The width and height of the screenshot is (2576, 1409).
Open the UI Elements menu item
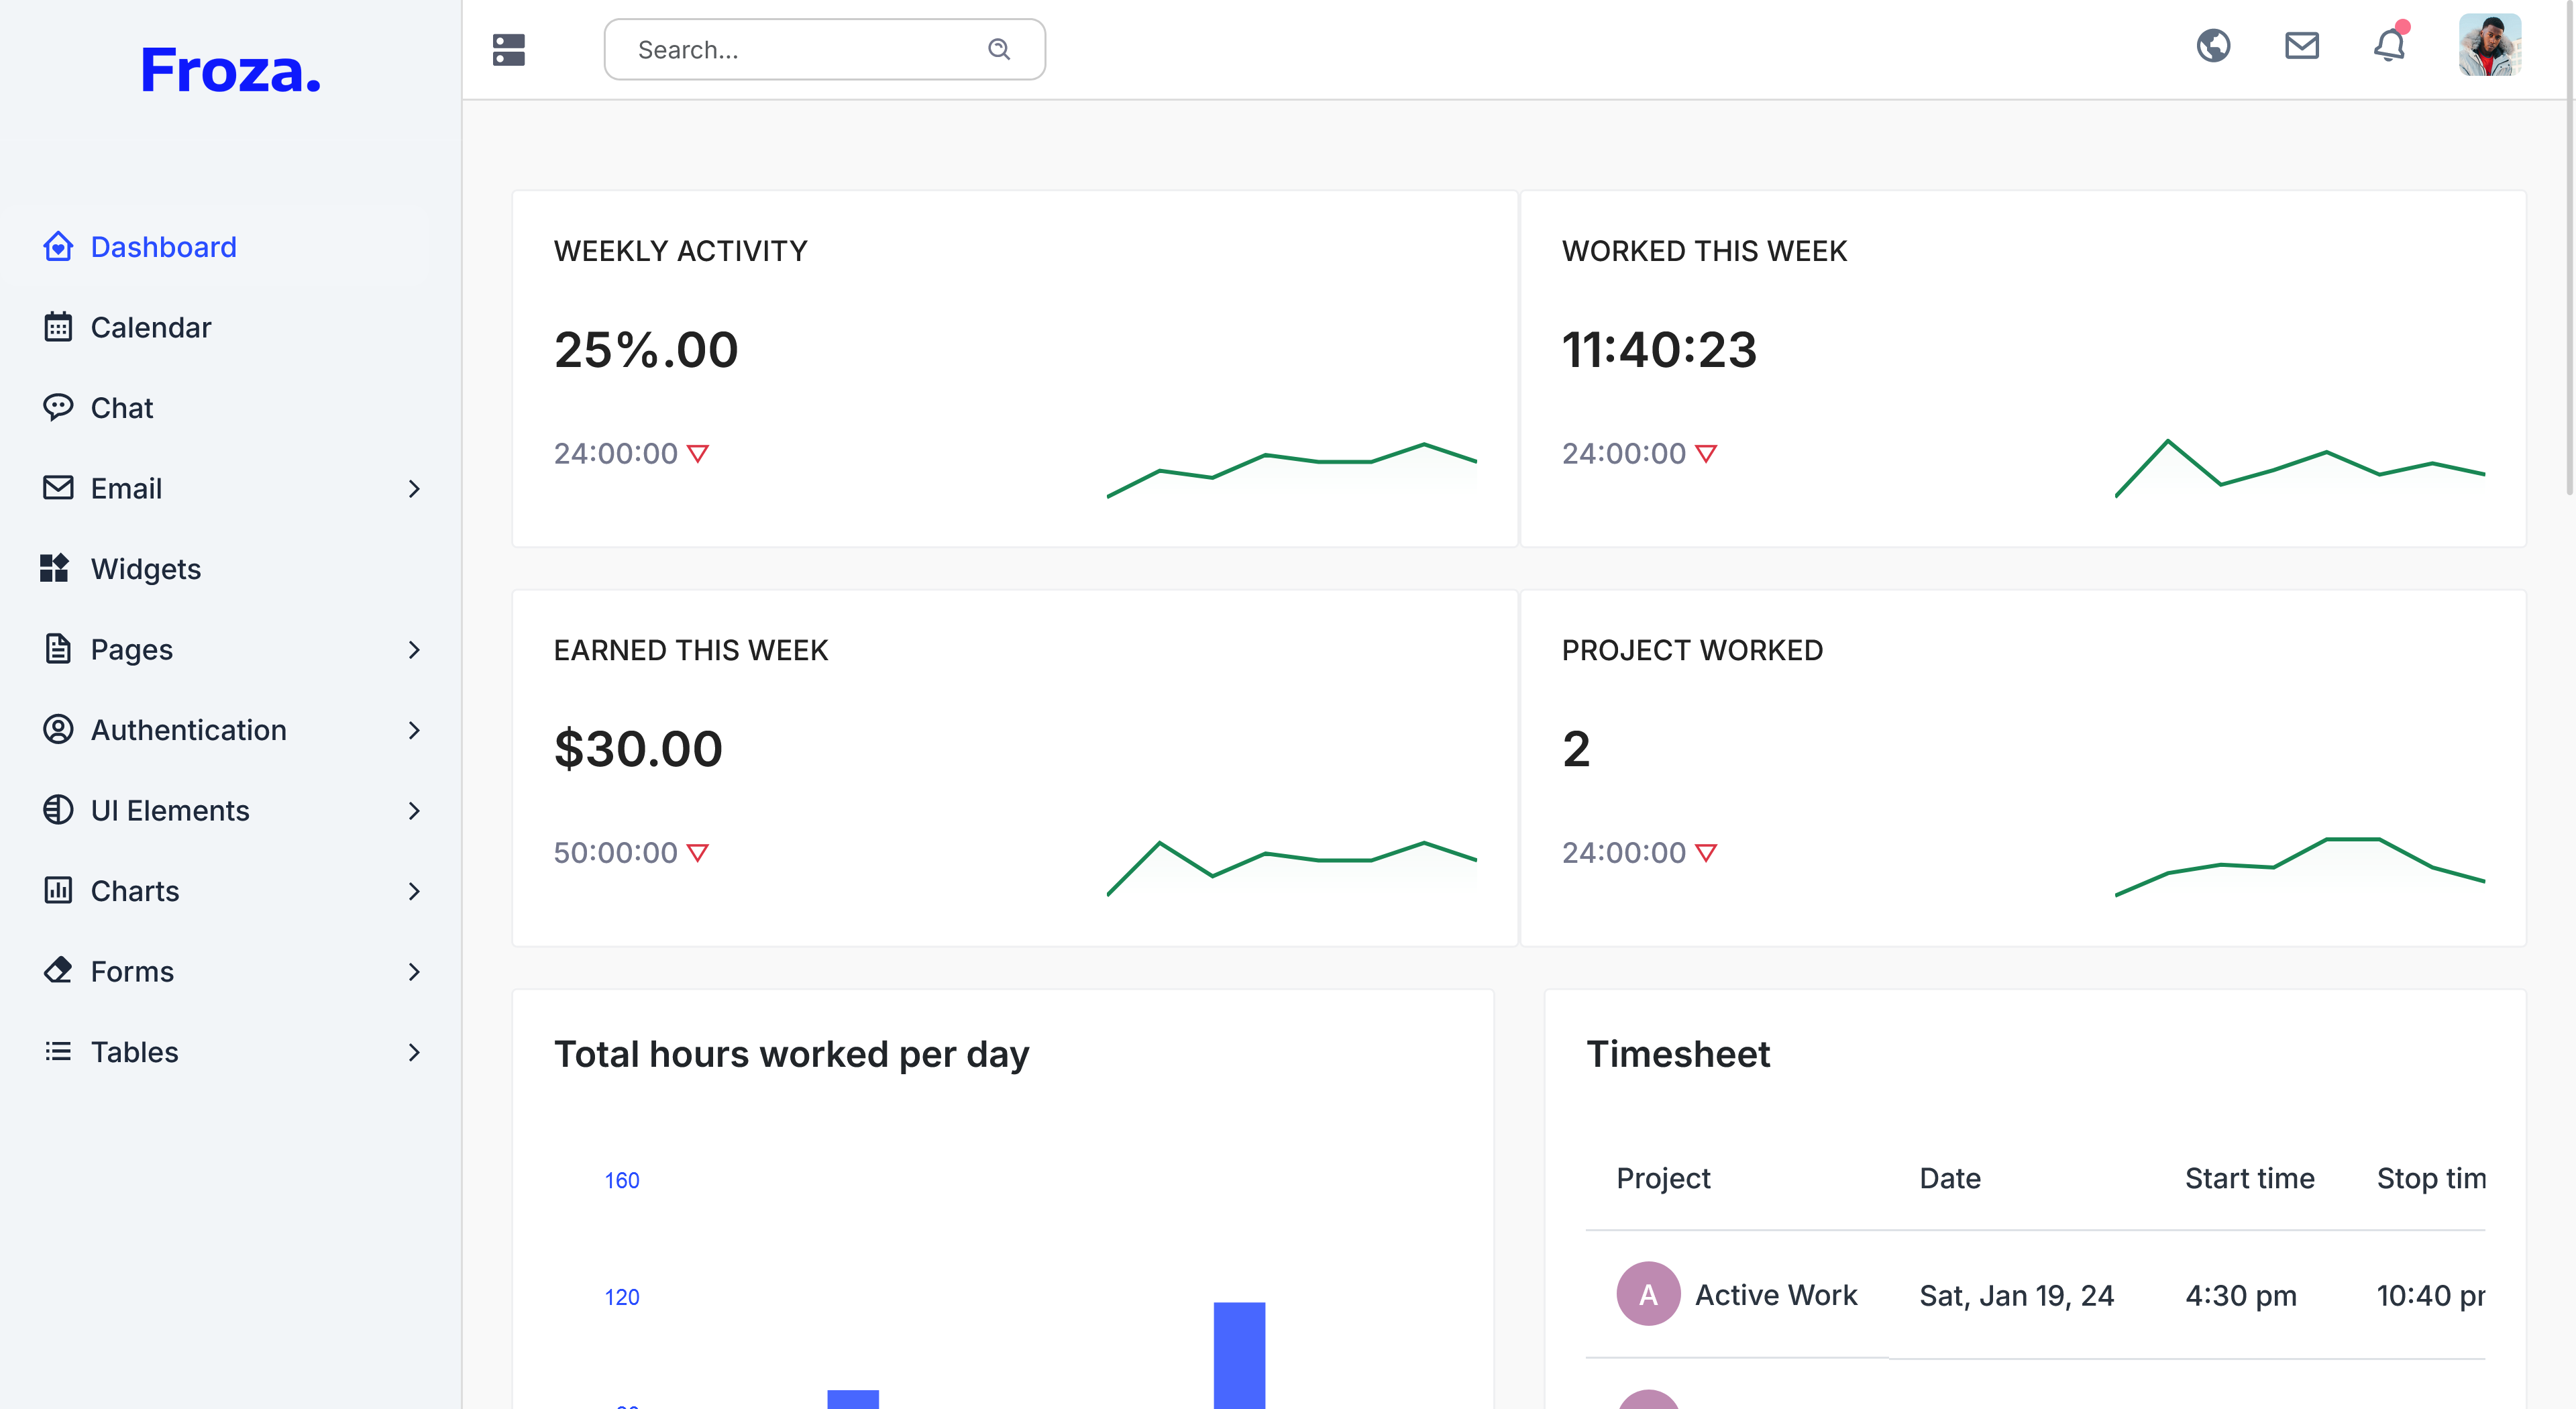click(x=170, y=810)
